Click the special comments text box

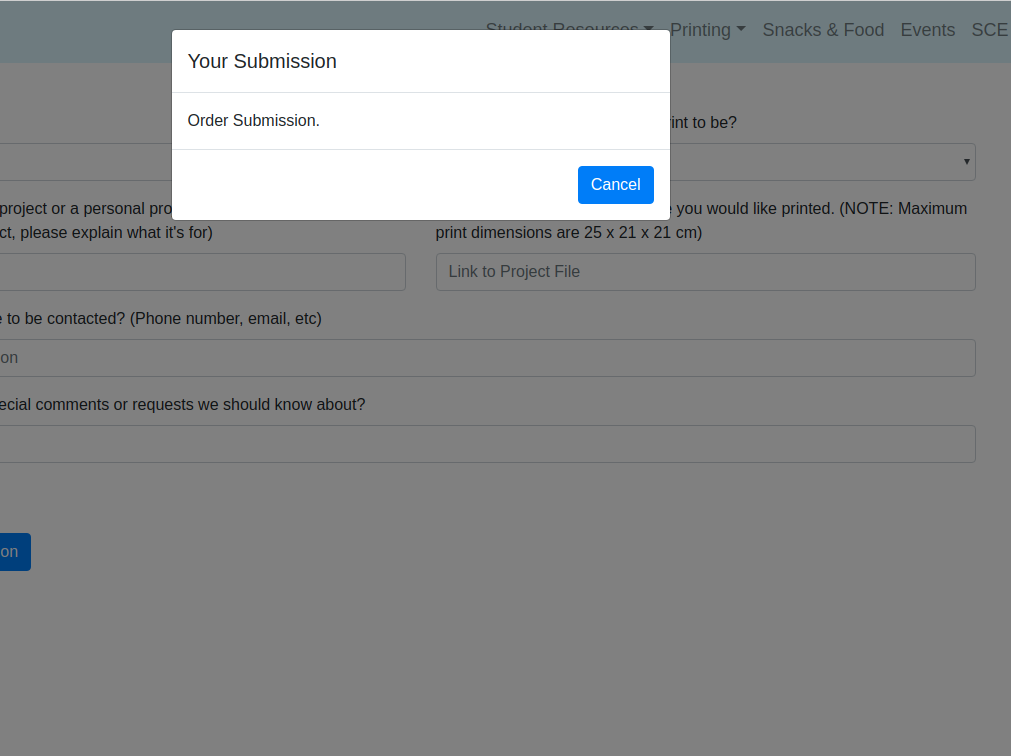coord(487,443)
